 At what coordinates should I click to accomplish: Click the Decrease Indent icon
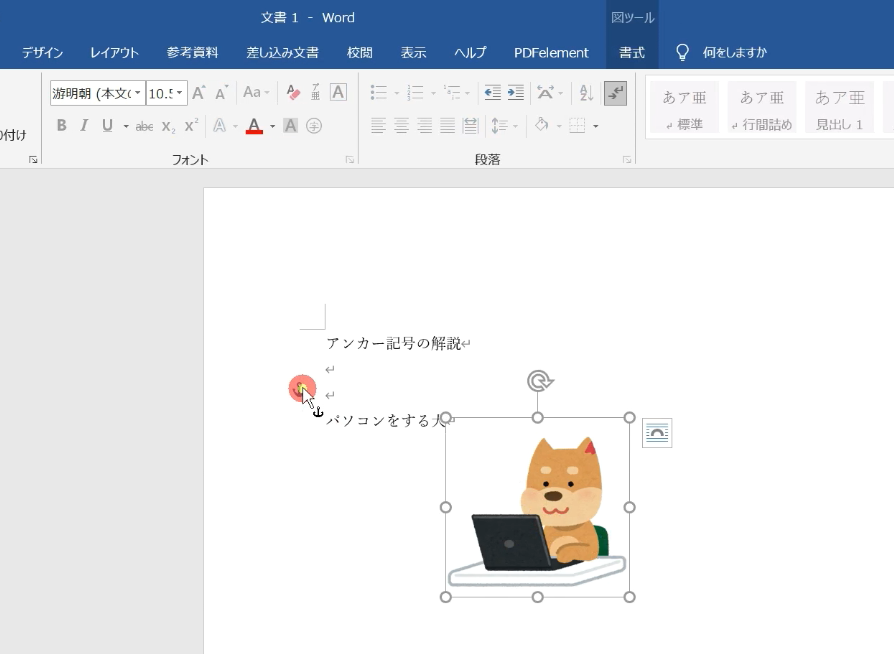click(x=493, y=93)
